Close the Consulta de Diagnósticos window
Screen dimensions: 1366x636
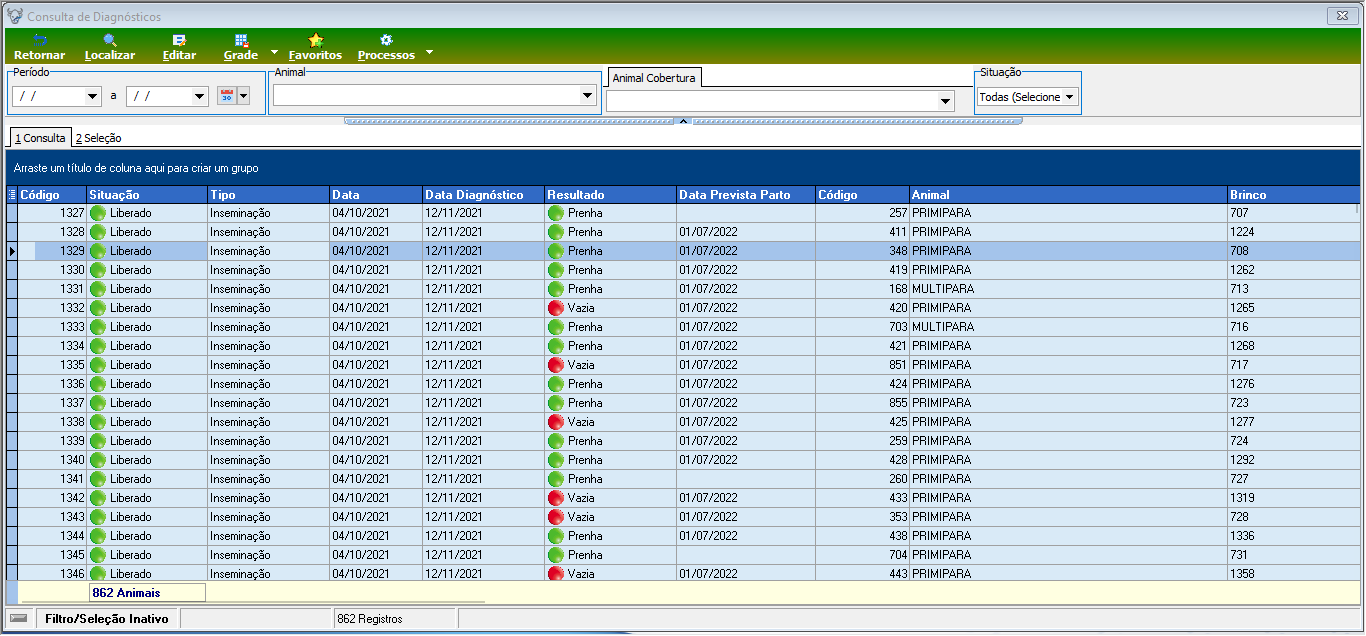click(1341, 16)
